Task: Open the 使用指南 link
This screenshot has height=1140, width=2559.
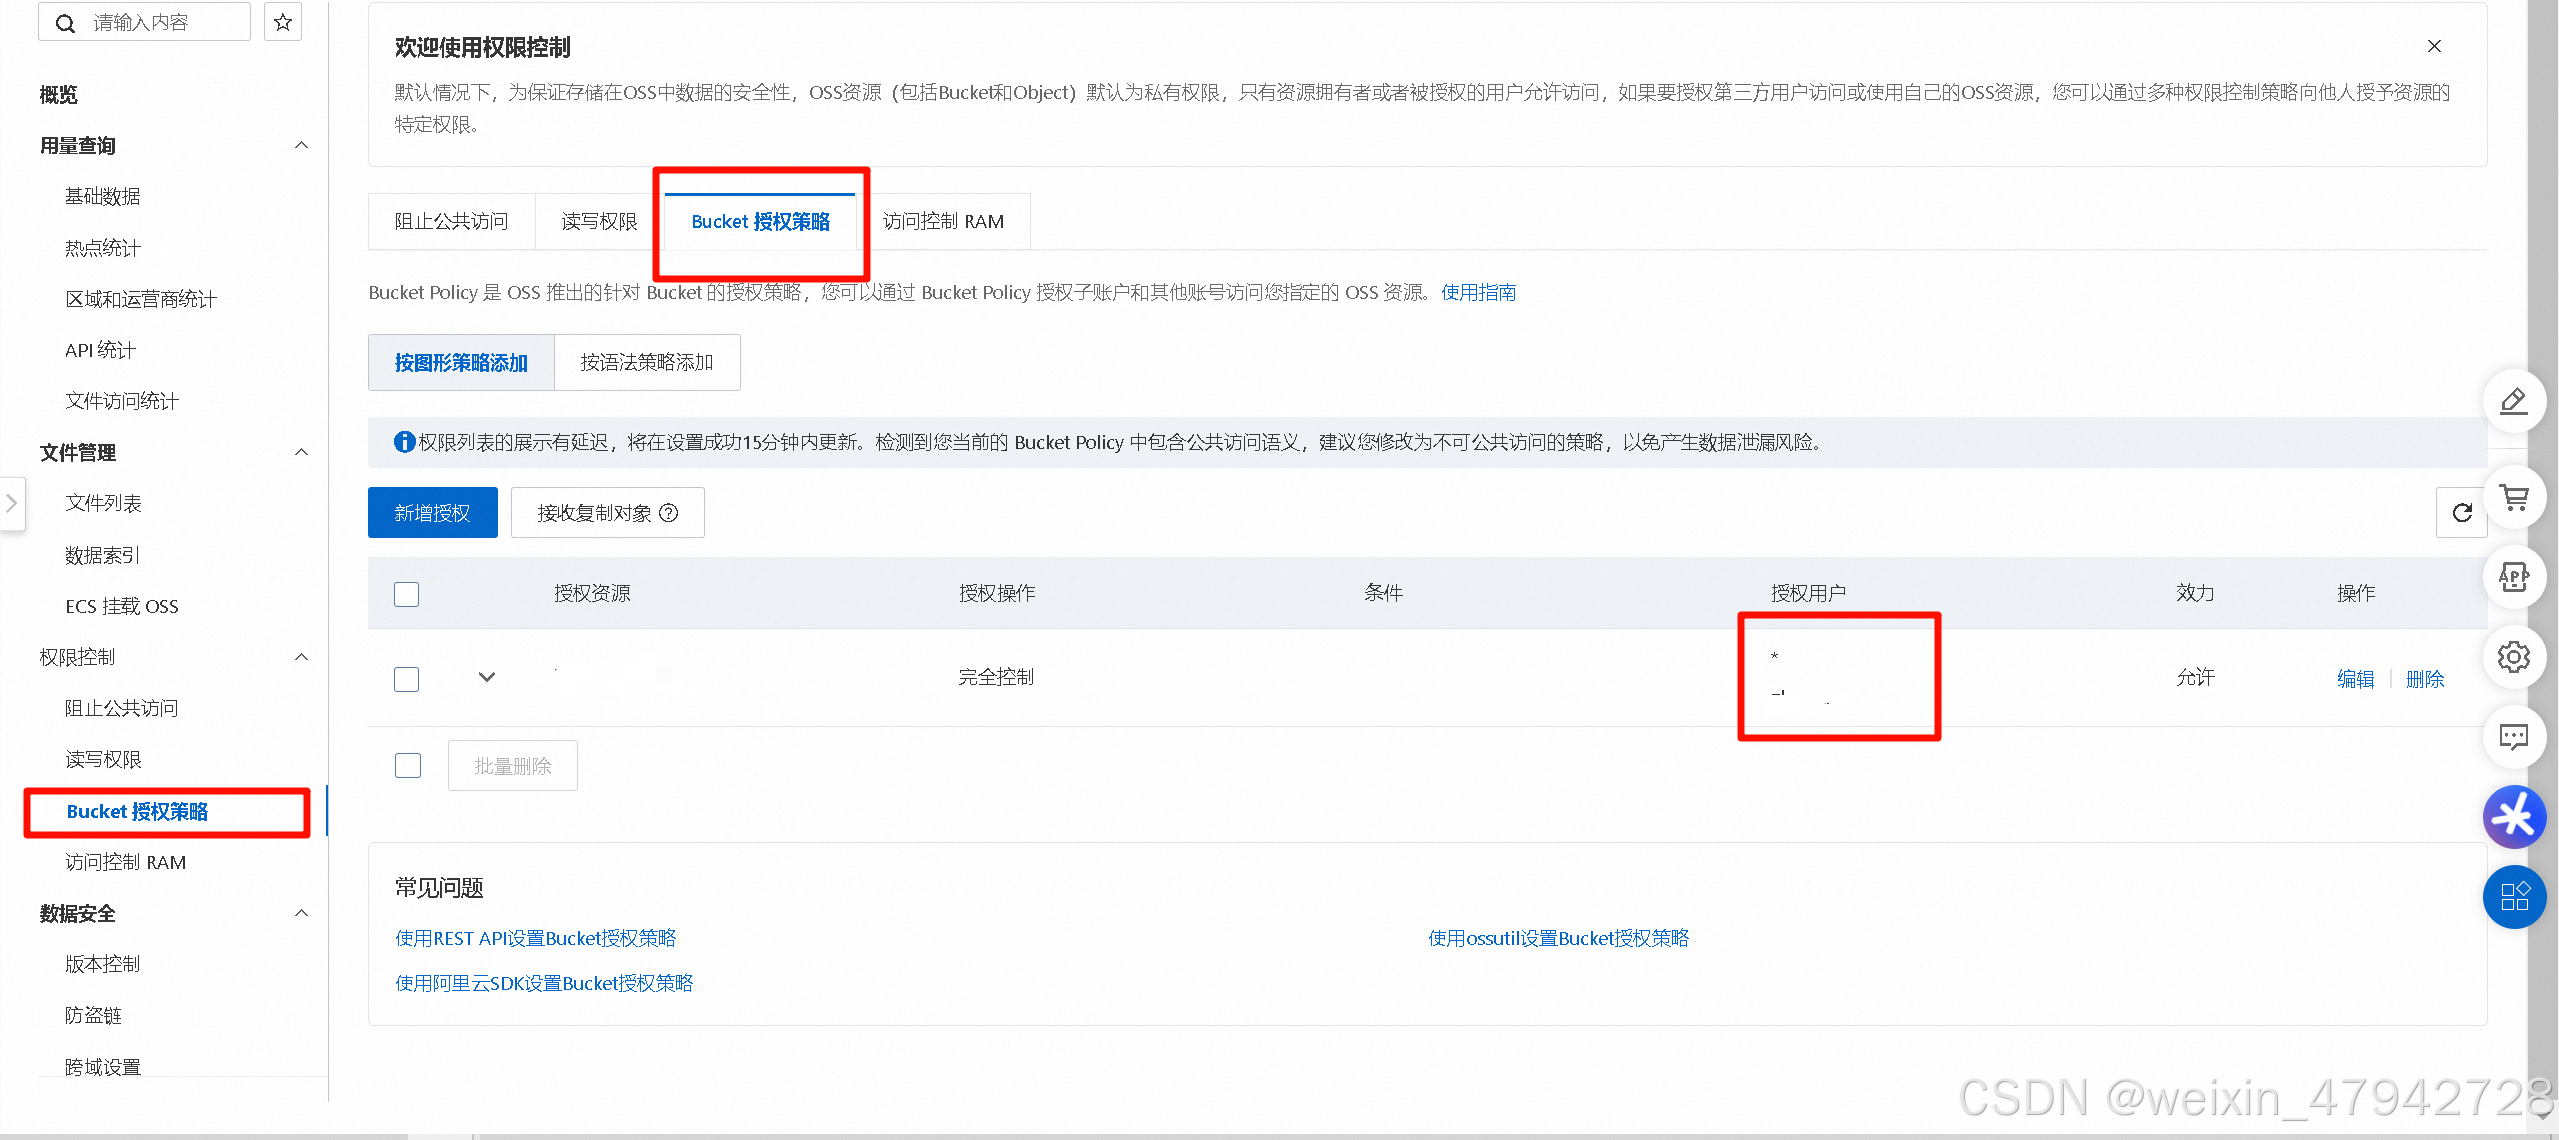Action: point(1478,292)
